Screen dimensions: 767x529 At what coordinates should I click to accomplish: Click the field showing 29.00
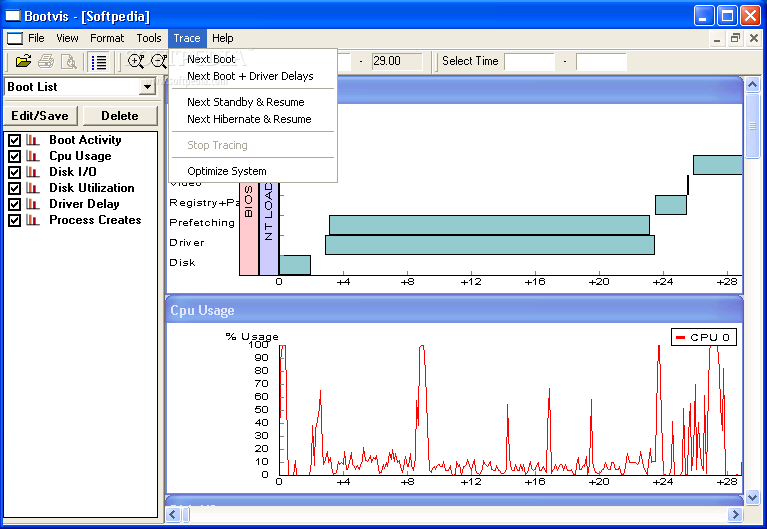click(397, 61)
